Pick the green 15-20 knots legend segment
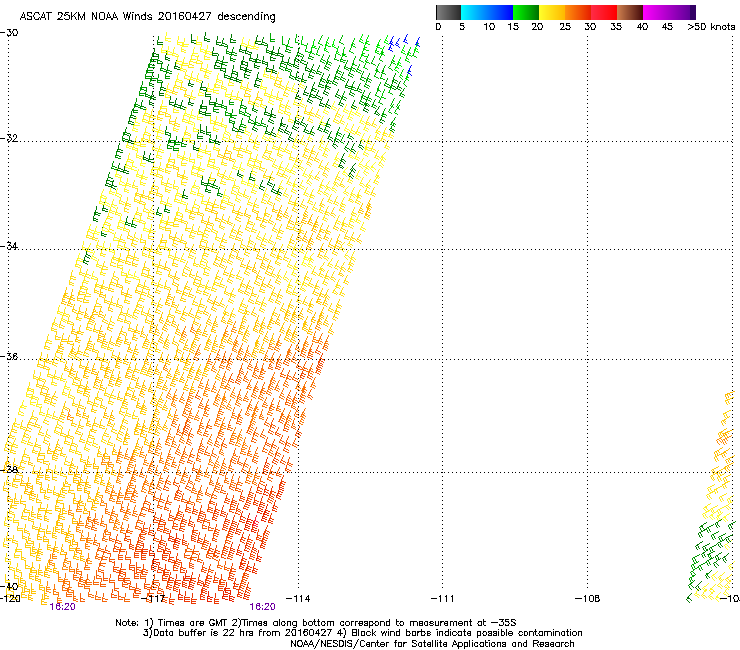740x650 pixels. click(526, 12)
